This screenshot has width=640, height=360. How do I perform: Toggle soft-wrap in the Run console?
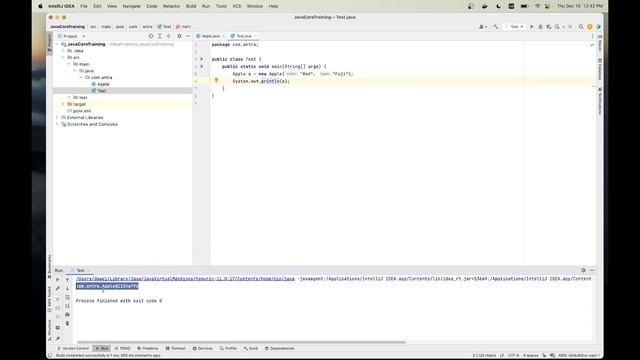[x=67, y=297]
